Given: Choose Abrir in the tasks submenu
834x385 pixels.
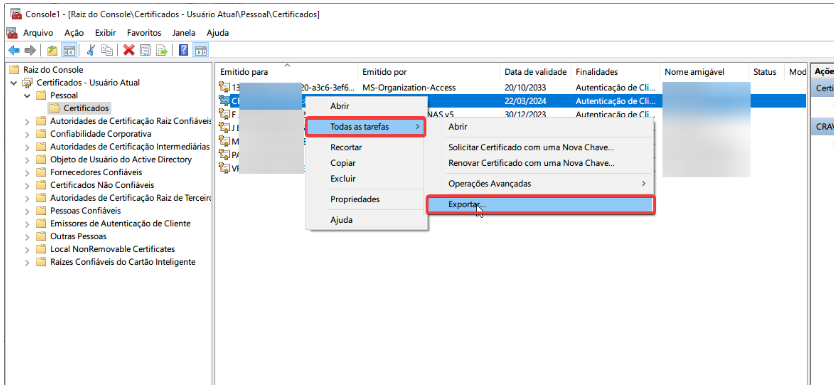Looking at the screenshot, I should click(x=540, y=127).
